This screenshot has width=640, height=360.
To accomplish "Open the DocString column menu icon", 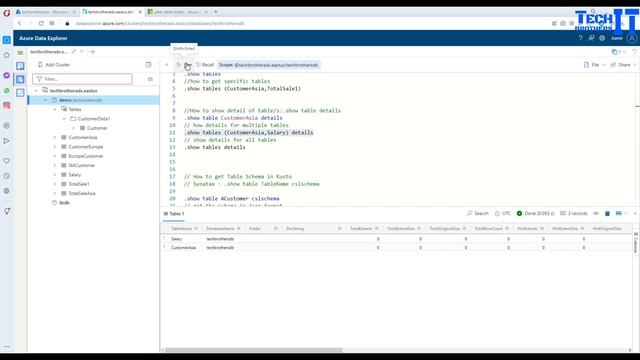I will pyautogui.click(x=340, y=229).
